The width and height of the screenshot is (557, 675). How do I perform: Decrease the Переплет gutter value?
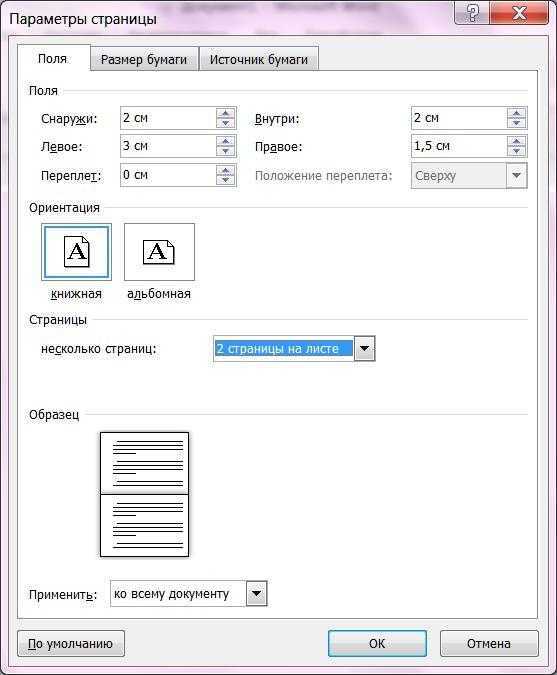click(x=226, y=180)
